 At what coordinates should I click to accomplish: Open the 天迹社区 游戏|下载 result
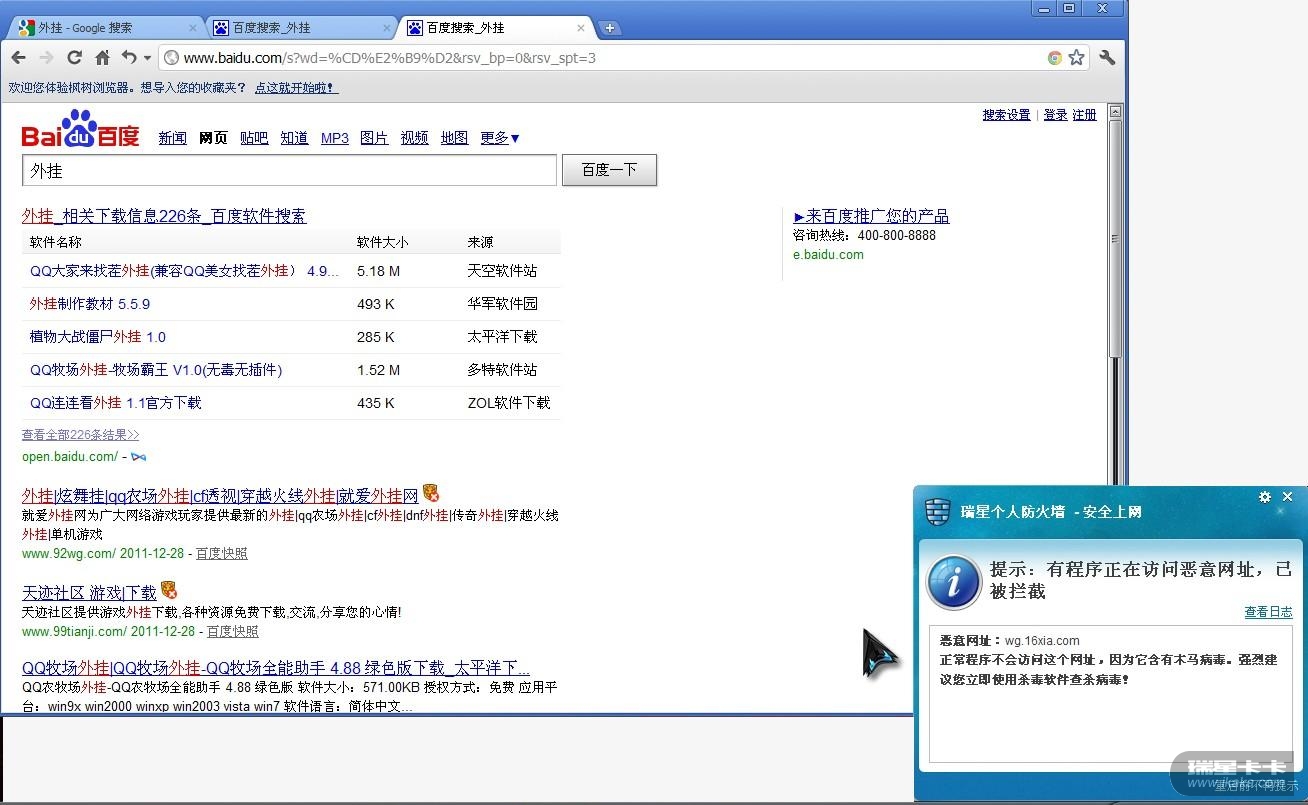pos(89,593)
